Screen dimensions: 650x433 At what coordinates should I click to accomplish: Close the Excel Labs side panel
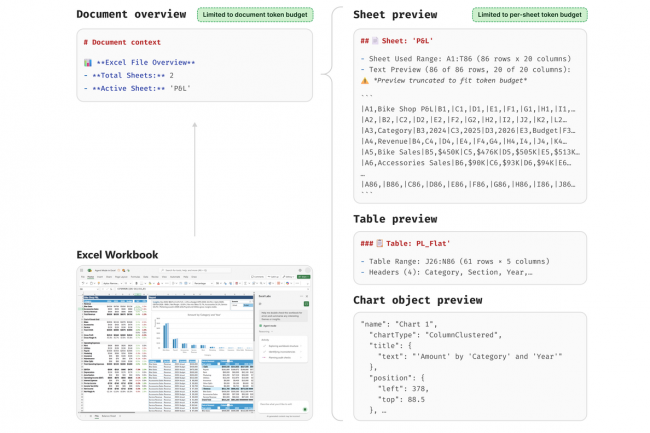point(306,296)
